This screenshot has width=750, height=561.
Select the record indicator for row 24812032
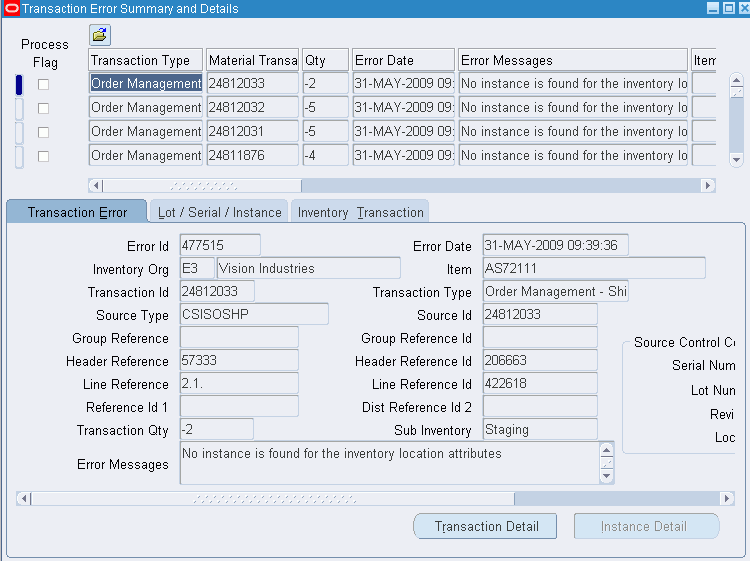coord(19,109)
